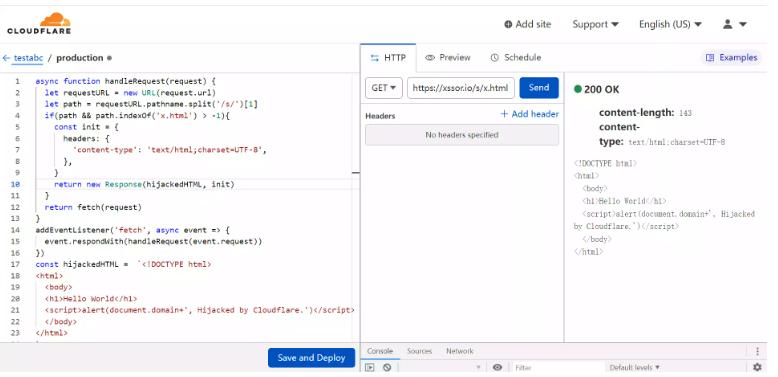Click the request URL input field
The height and width of the screenshot is (377, 778).
(461, 88)
